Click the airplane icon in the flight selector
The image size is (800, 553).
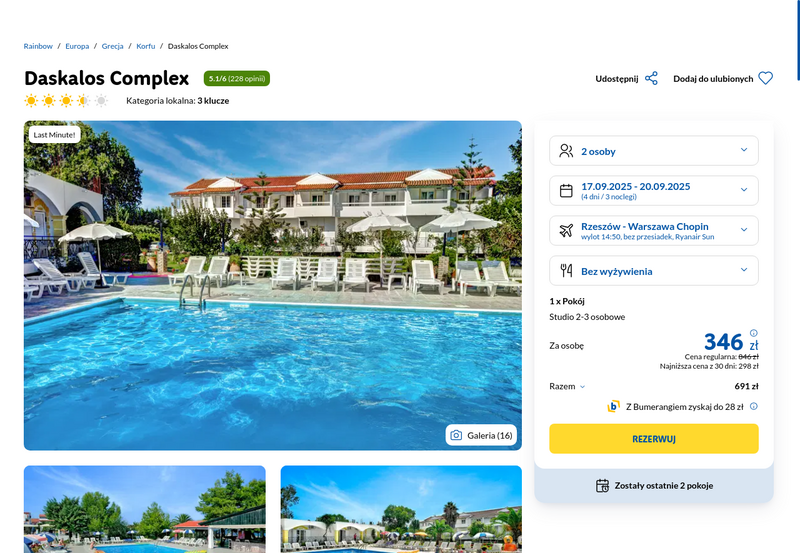click(566, 231)
